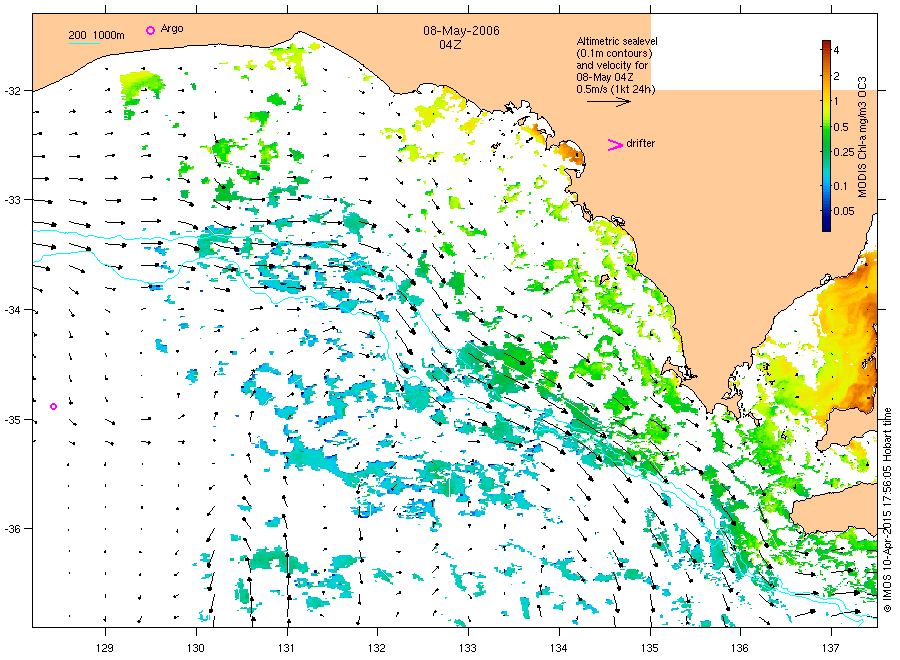Image resolution: width=900 pixels, height=660 pixels.
Task: Click the MODIS chlorophyll color scale bar
Action: click(826, 135)
